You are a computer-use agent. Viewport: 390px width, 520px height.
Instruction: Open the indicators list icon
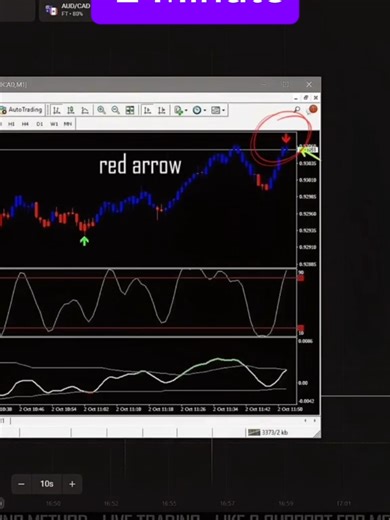[179, 110]
